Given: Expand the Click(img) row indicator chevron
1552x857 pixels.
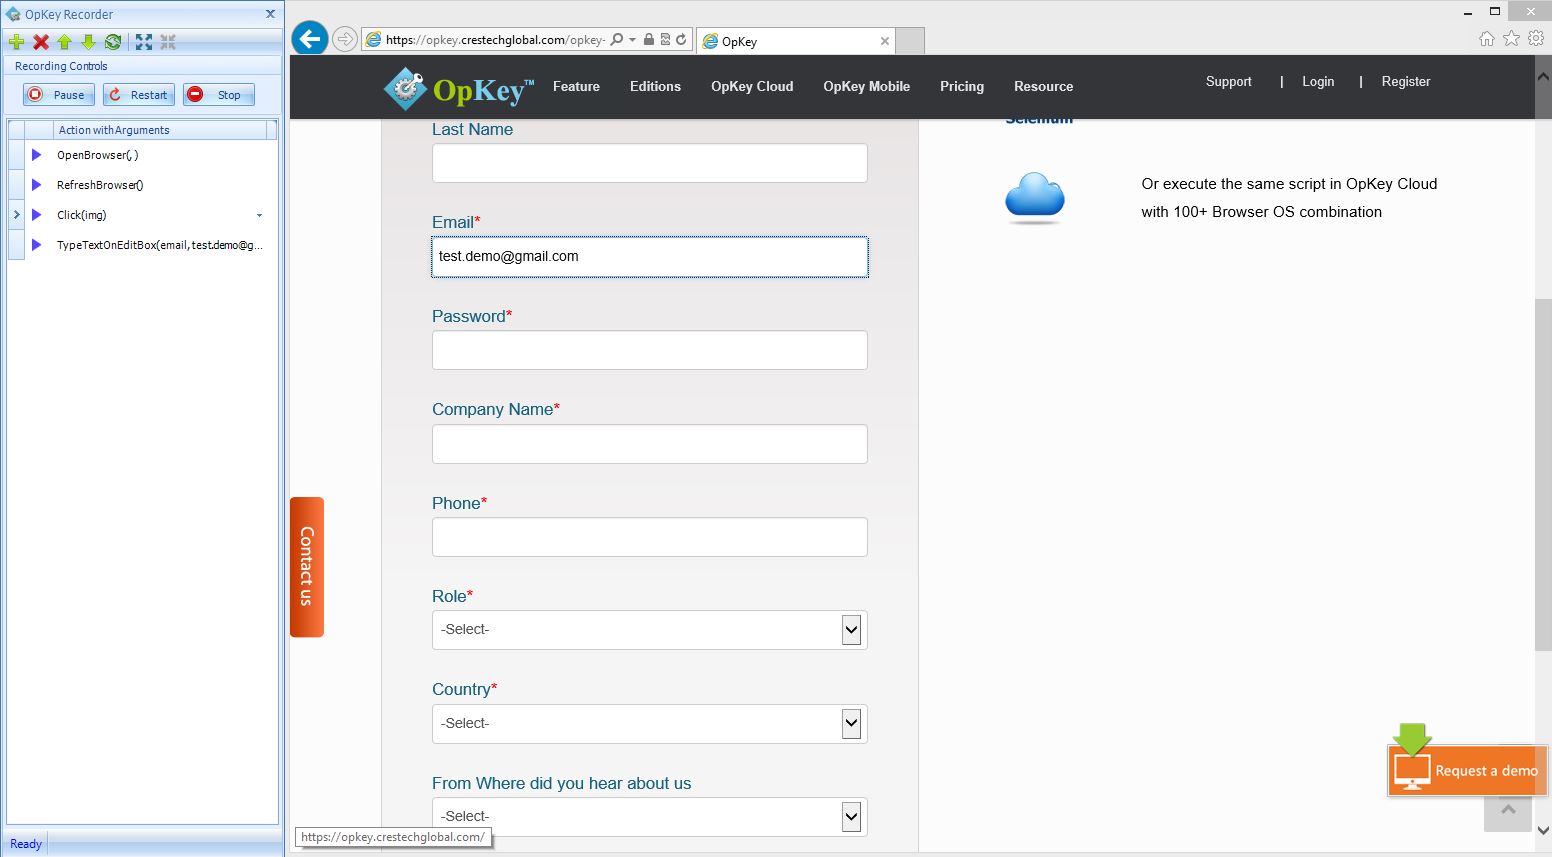Looking at the screenshot, I should coord(16,215).
